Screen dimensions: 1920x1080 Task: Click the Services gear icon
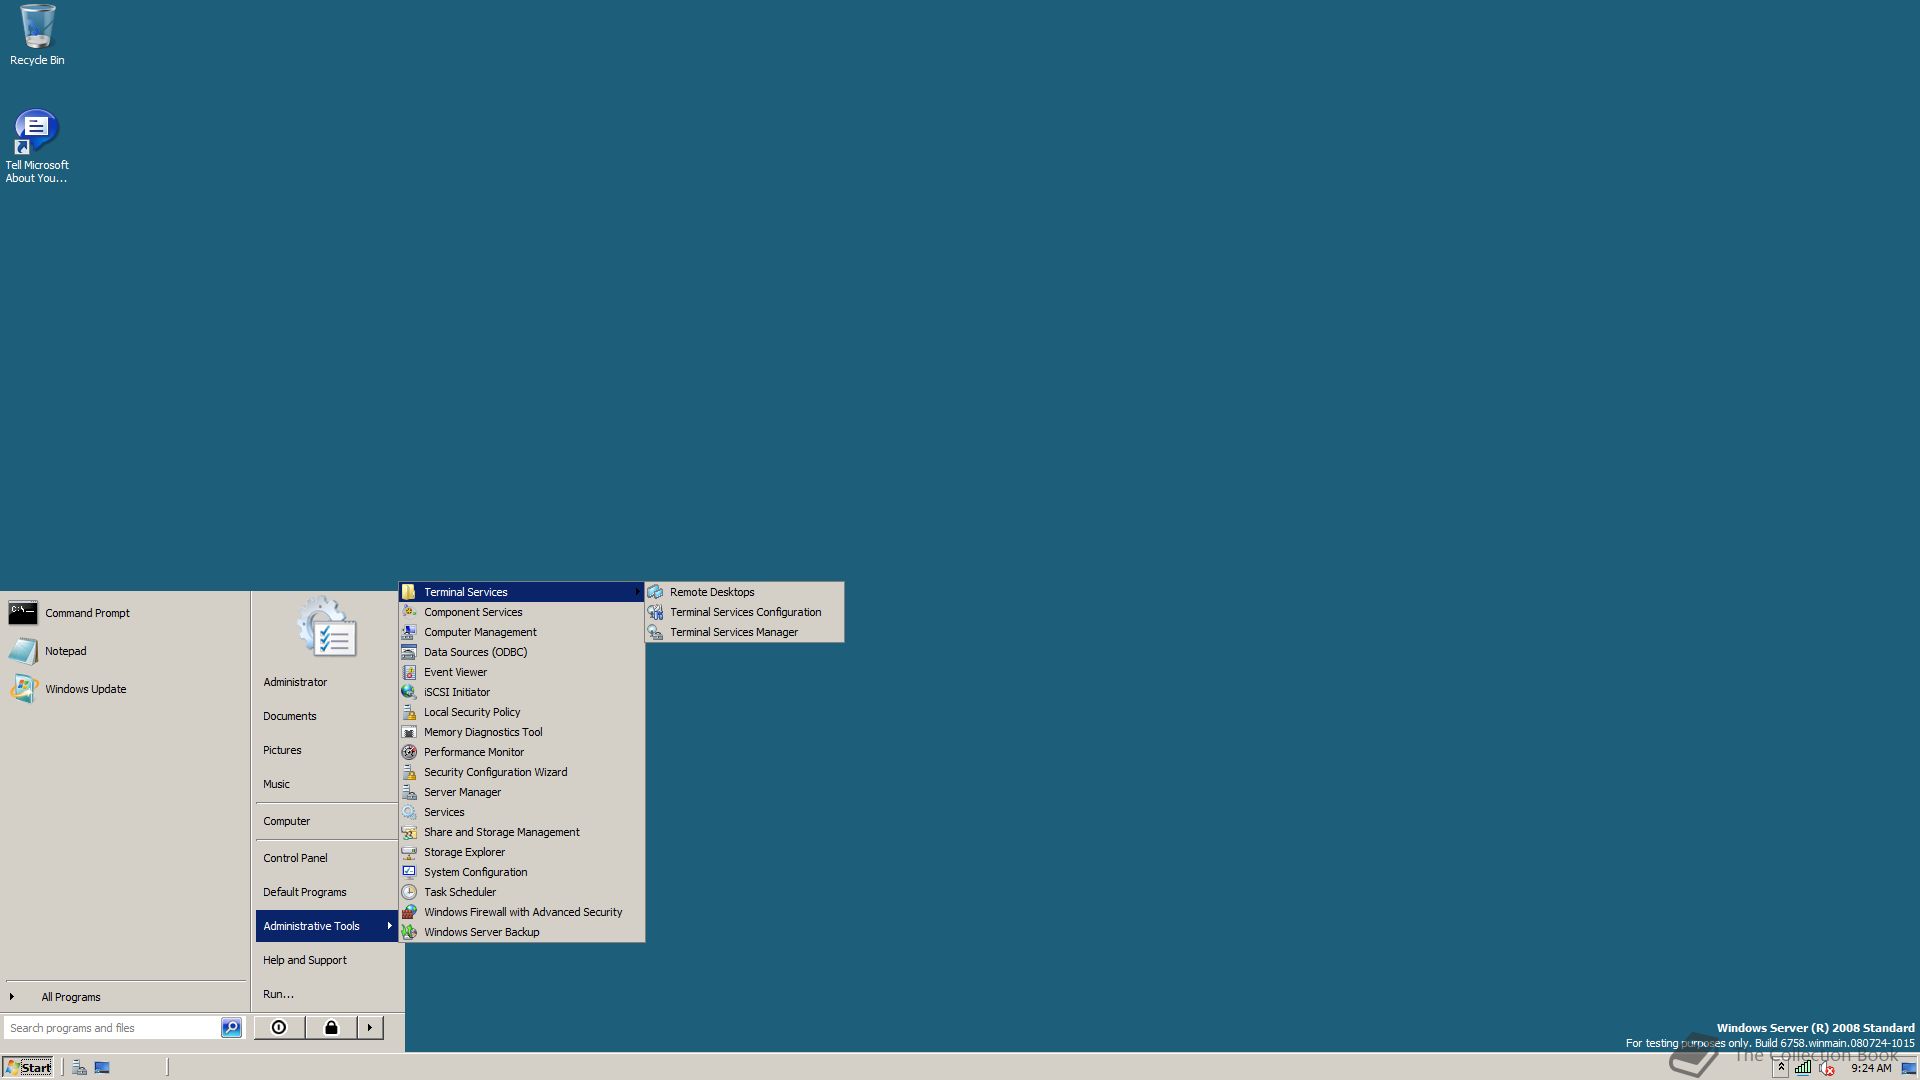point(409,812)
